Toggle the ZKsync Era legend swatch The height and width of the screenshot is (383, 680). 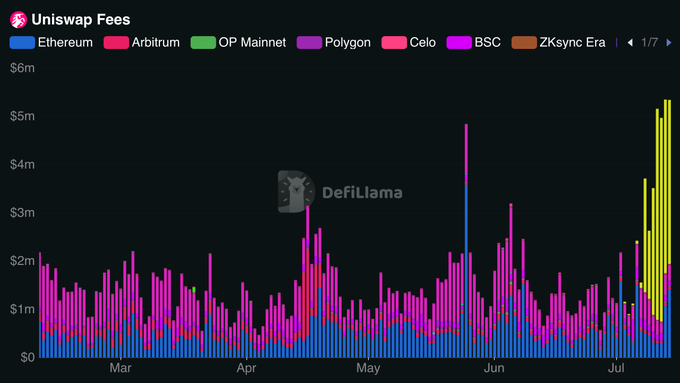[x=524, y=43]
